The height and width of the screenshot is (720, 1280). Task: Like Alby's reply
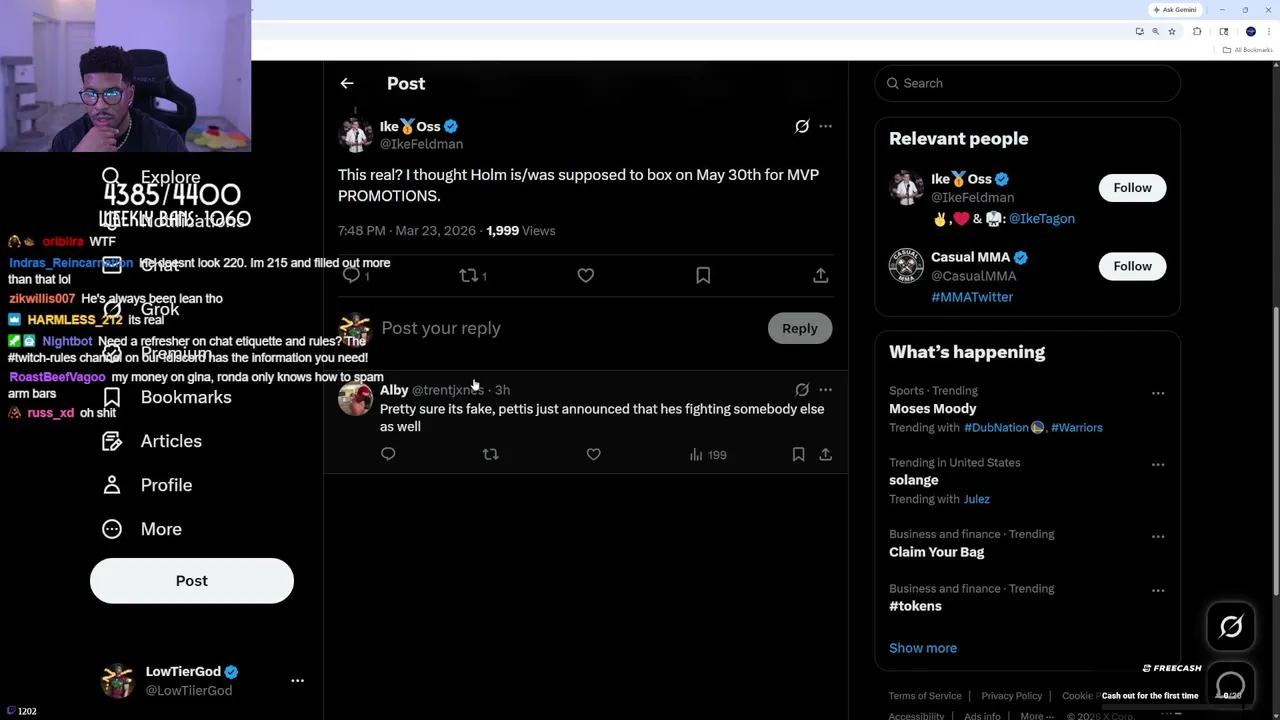point(593,454)
